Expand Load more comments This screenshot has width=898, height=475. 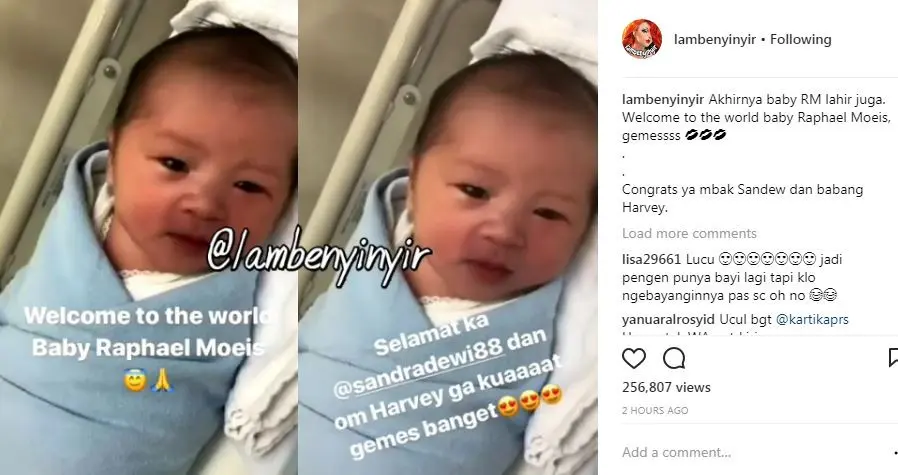pyautogui.click(x=689, y=233)
